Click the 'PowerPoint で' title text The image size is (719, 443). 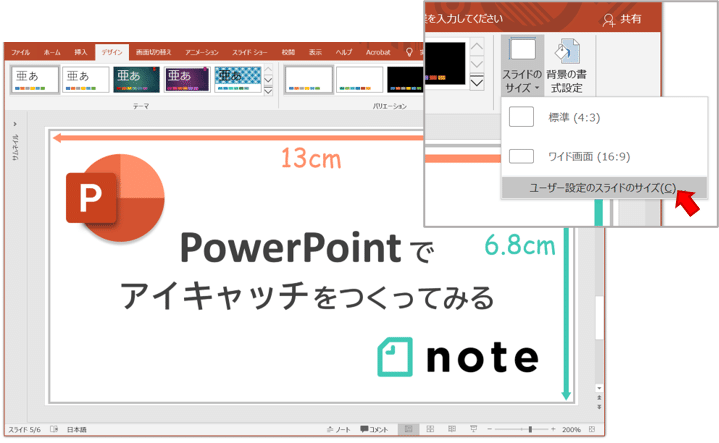click(x=307, y=248)
